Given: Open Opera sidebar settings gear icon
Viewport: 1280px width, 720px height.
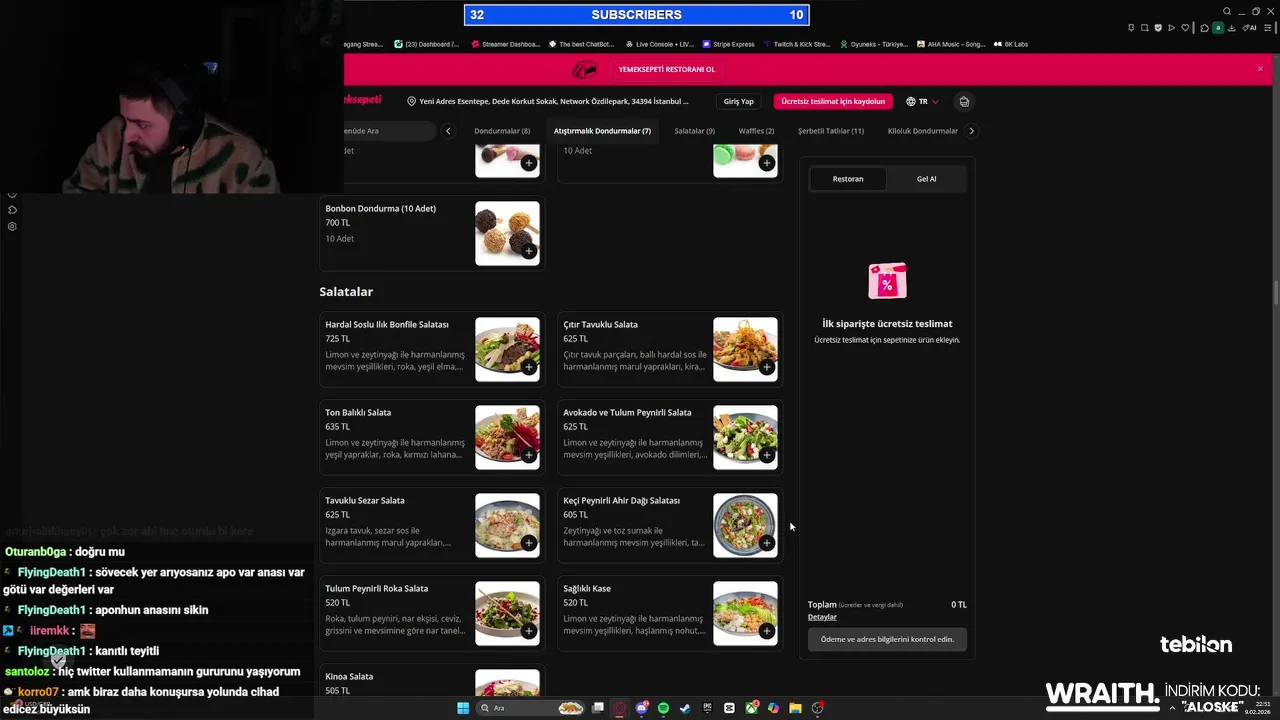Looking at the screenshot, I should pyautogui.click(x=12, y=226).
